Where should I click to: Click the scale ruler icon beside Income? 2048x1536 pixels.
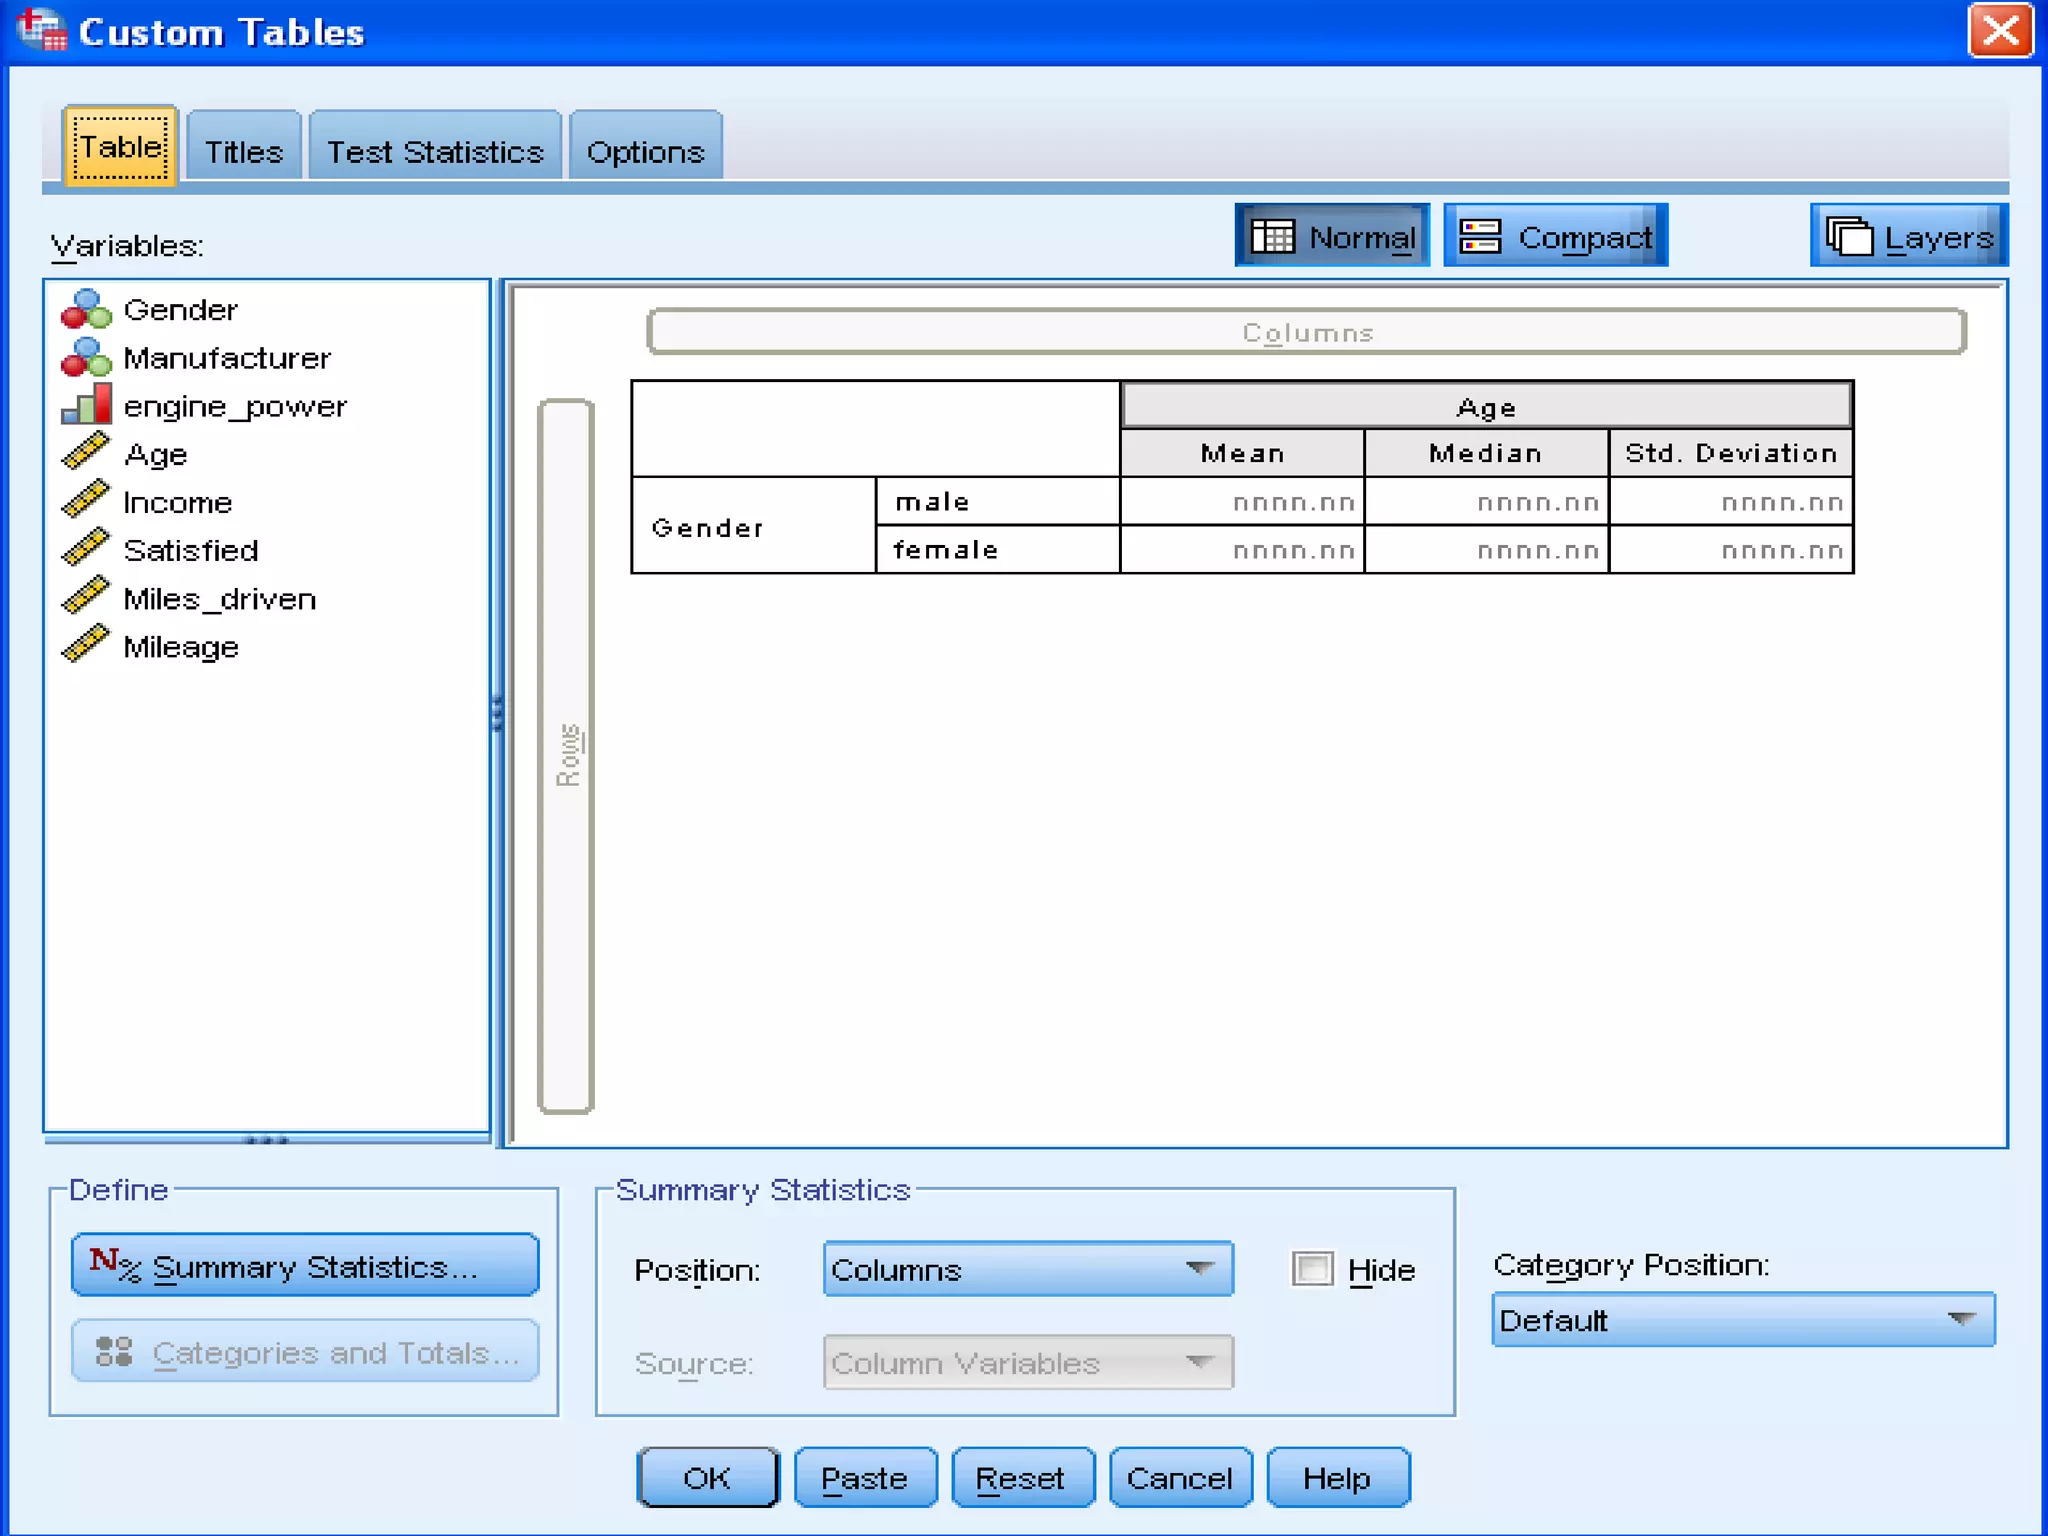point(86,500)
